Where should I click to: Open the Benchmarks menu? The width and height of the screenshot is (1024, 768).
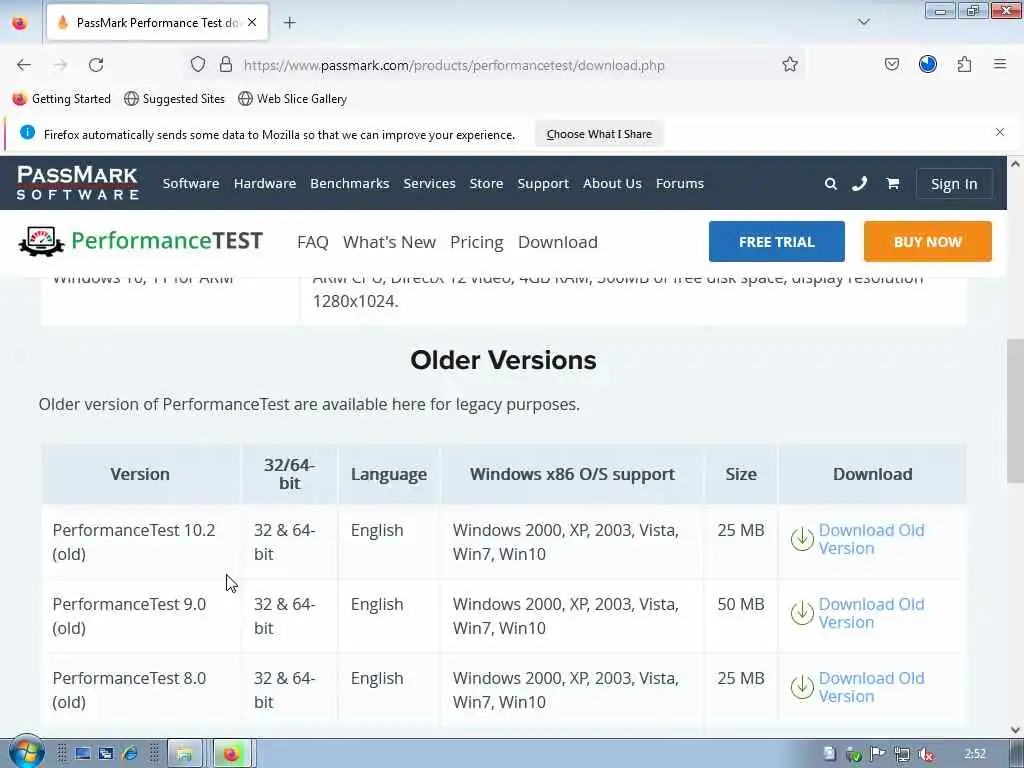coord(349,184)
